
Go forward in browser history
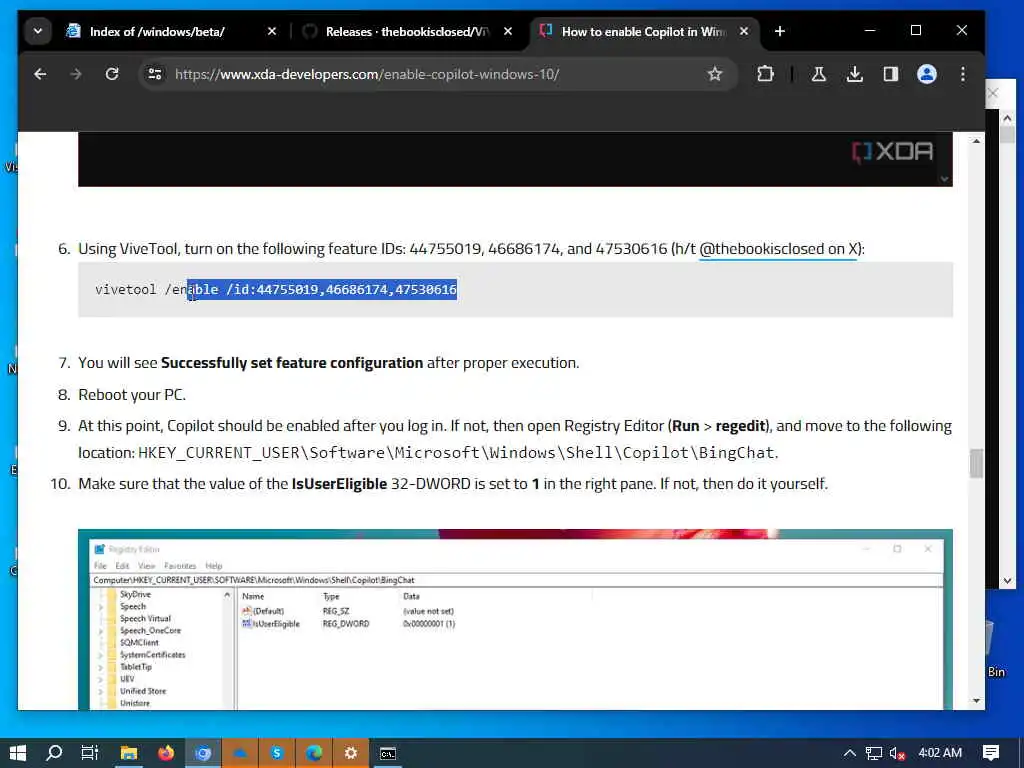pyautogui.click(x=76, y=74)
